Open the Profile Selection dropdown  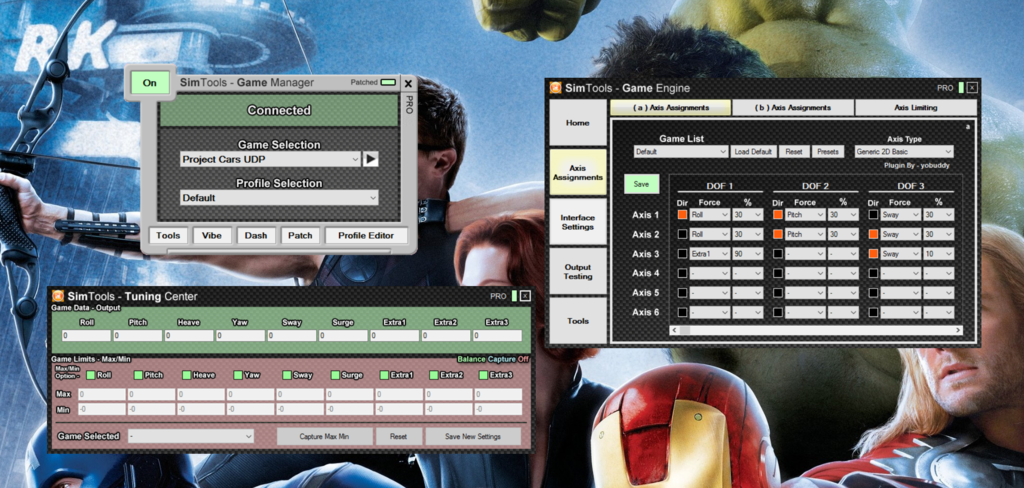click(x=280, y=197)
